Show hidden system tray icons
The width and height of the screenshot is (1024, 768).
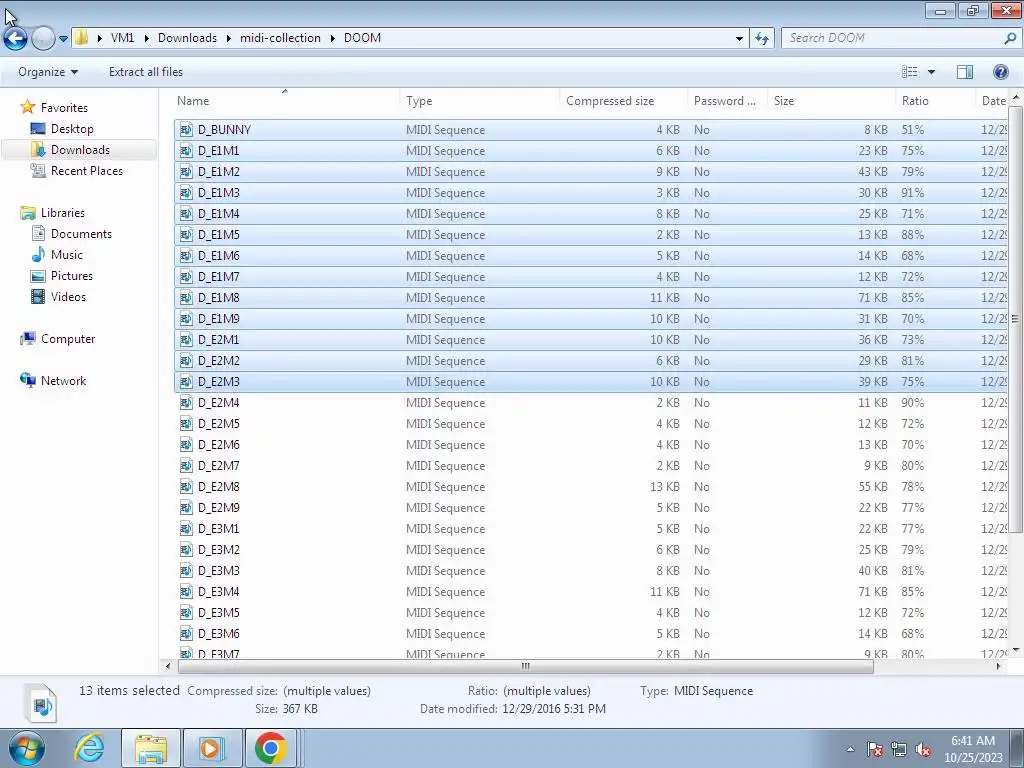tap(850, 750)
